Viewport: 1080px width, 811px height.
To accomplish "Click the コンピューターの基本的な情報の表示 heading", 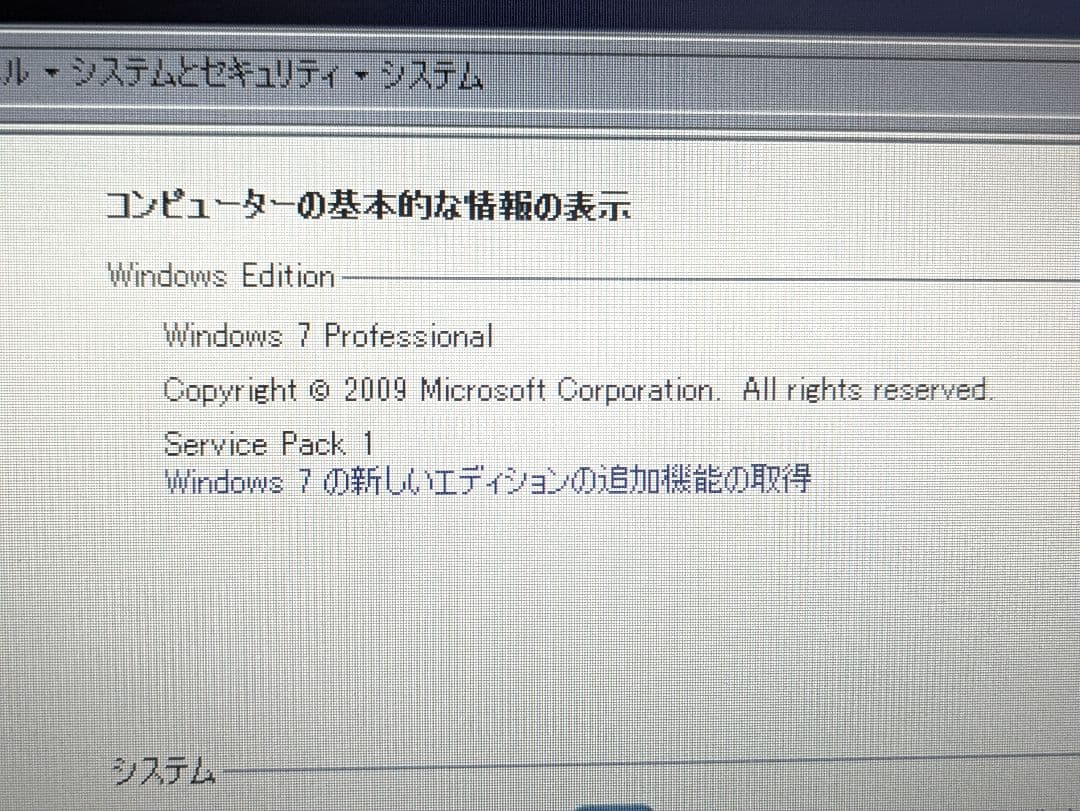I will [x=368, y=205].
